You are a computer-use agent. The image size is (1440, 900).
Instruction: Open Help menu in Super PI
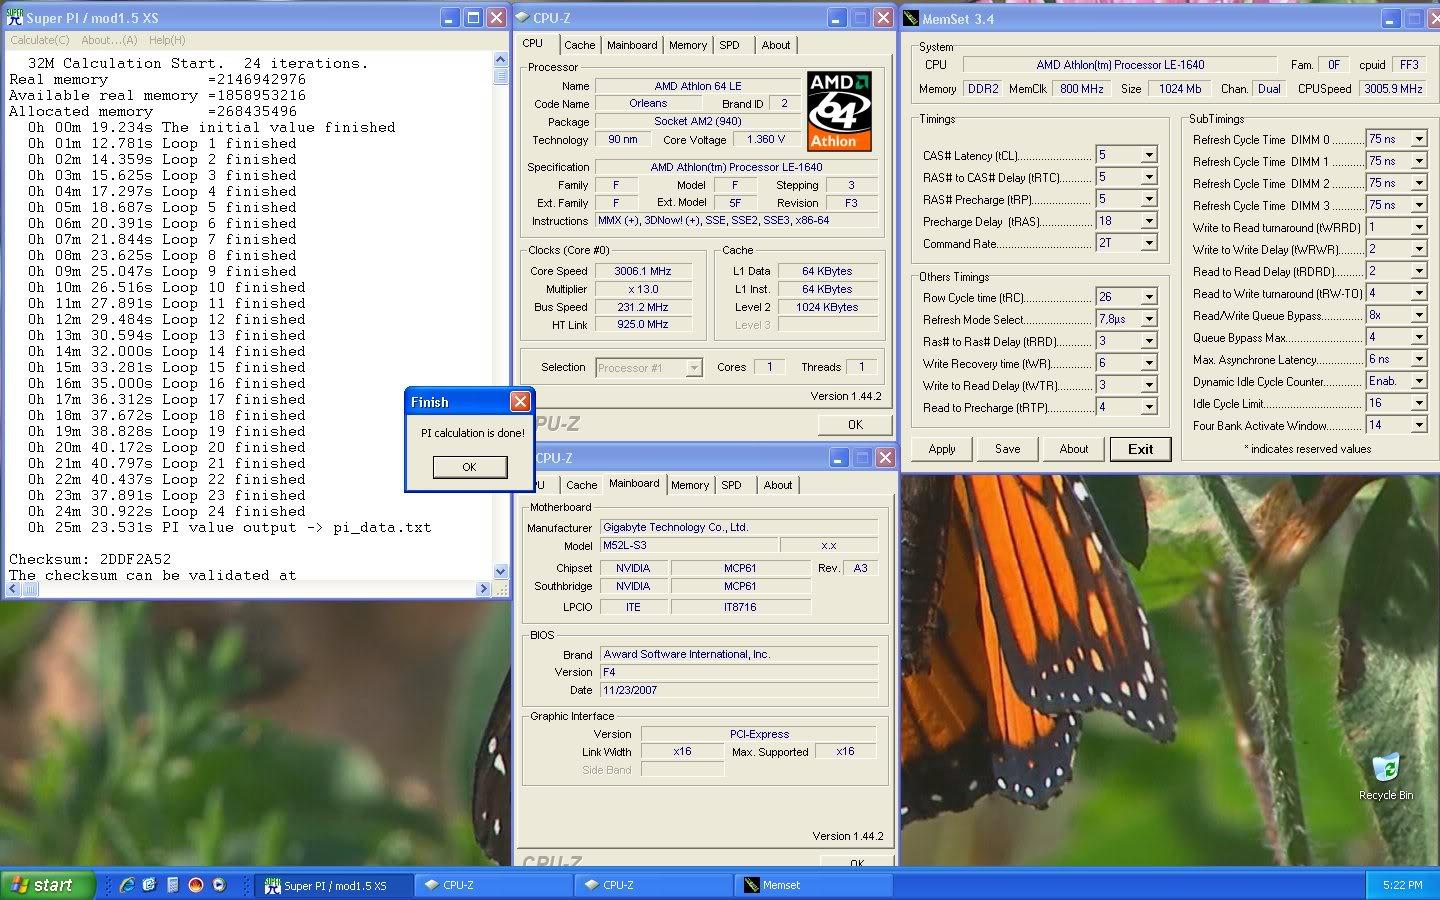(x=167, y=40)
